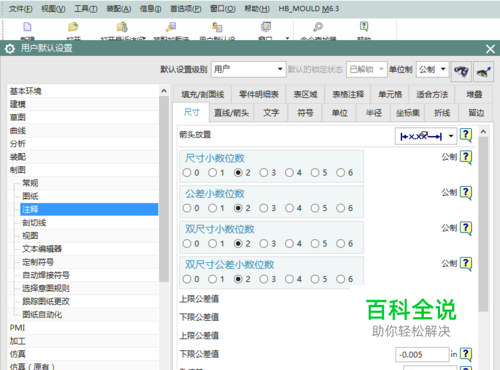Open the 帮助 menu

point(257,9)
